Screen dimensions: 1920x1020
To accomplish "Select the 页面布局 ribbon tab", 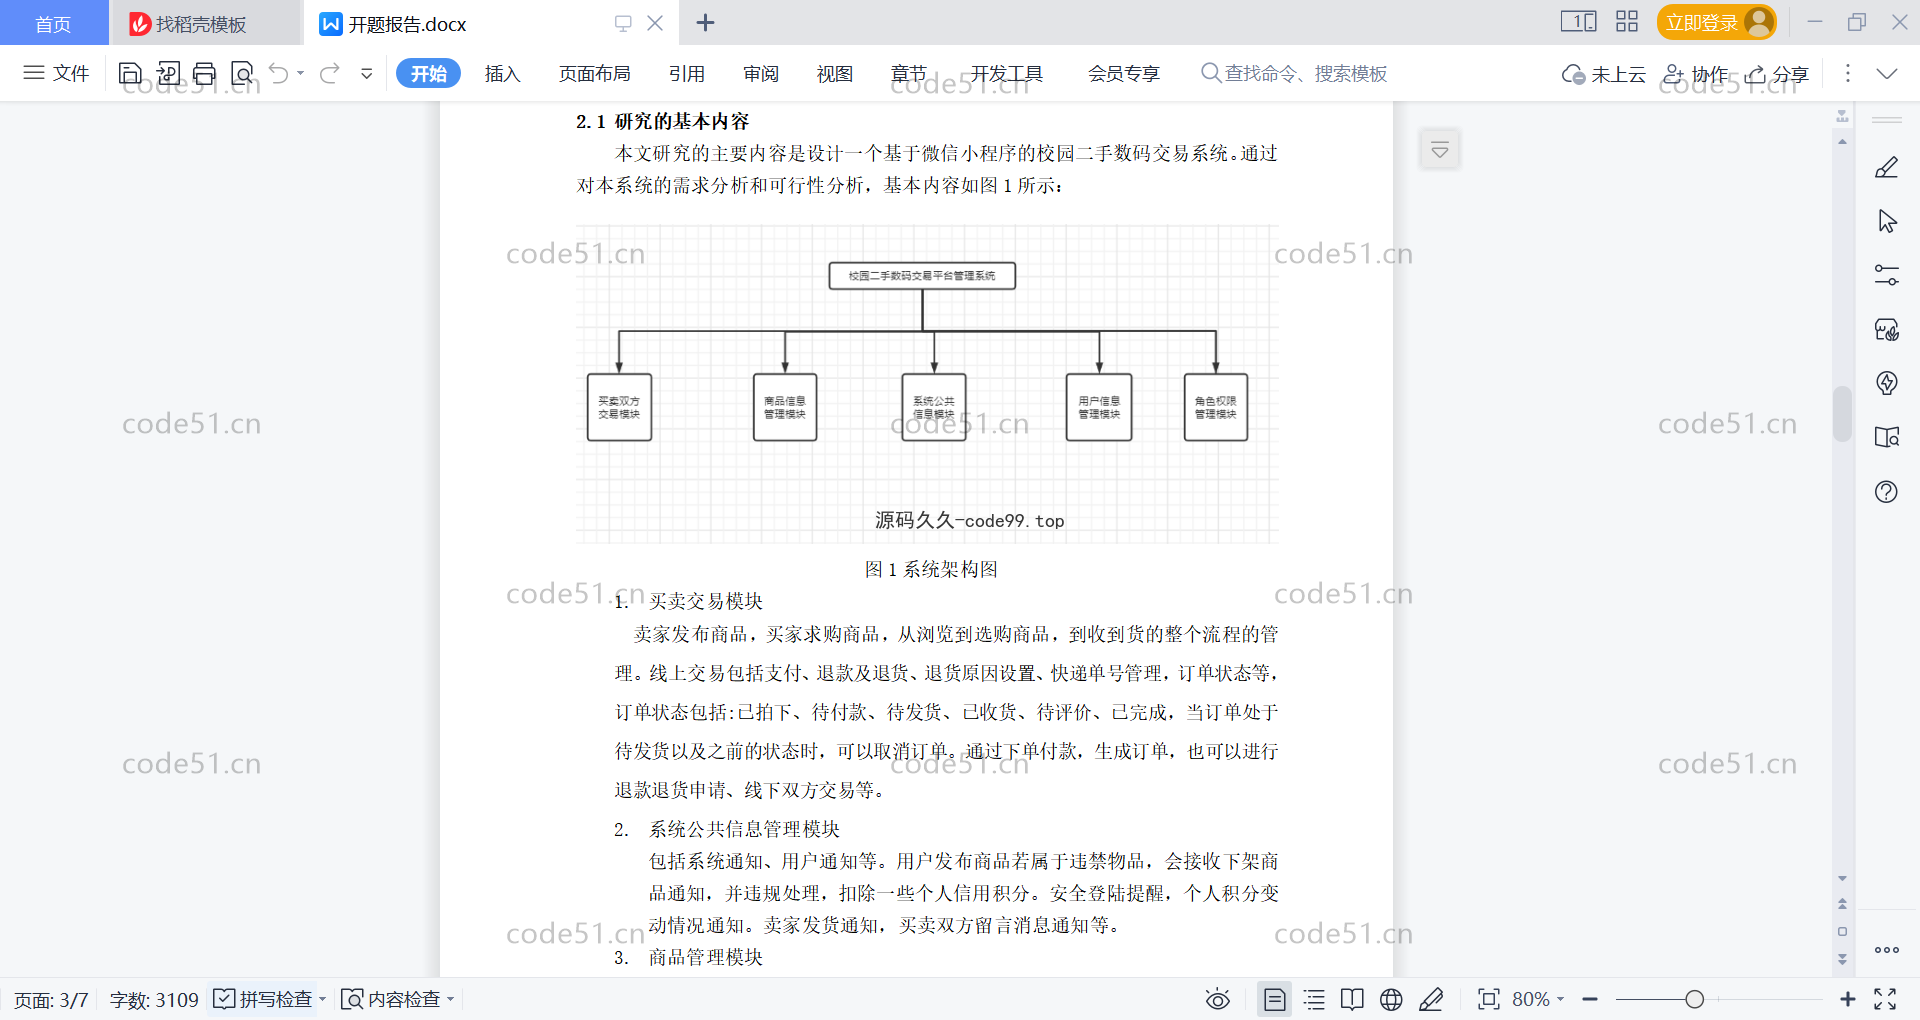I will coord(594,73).
